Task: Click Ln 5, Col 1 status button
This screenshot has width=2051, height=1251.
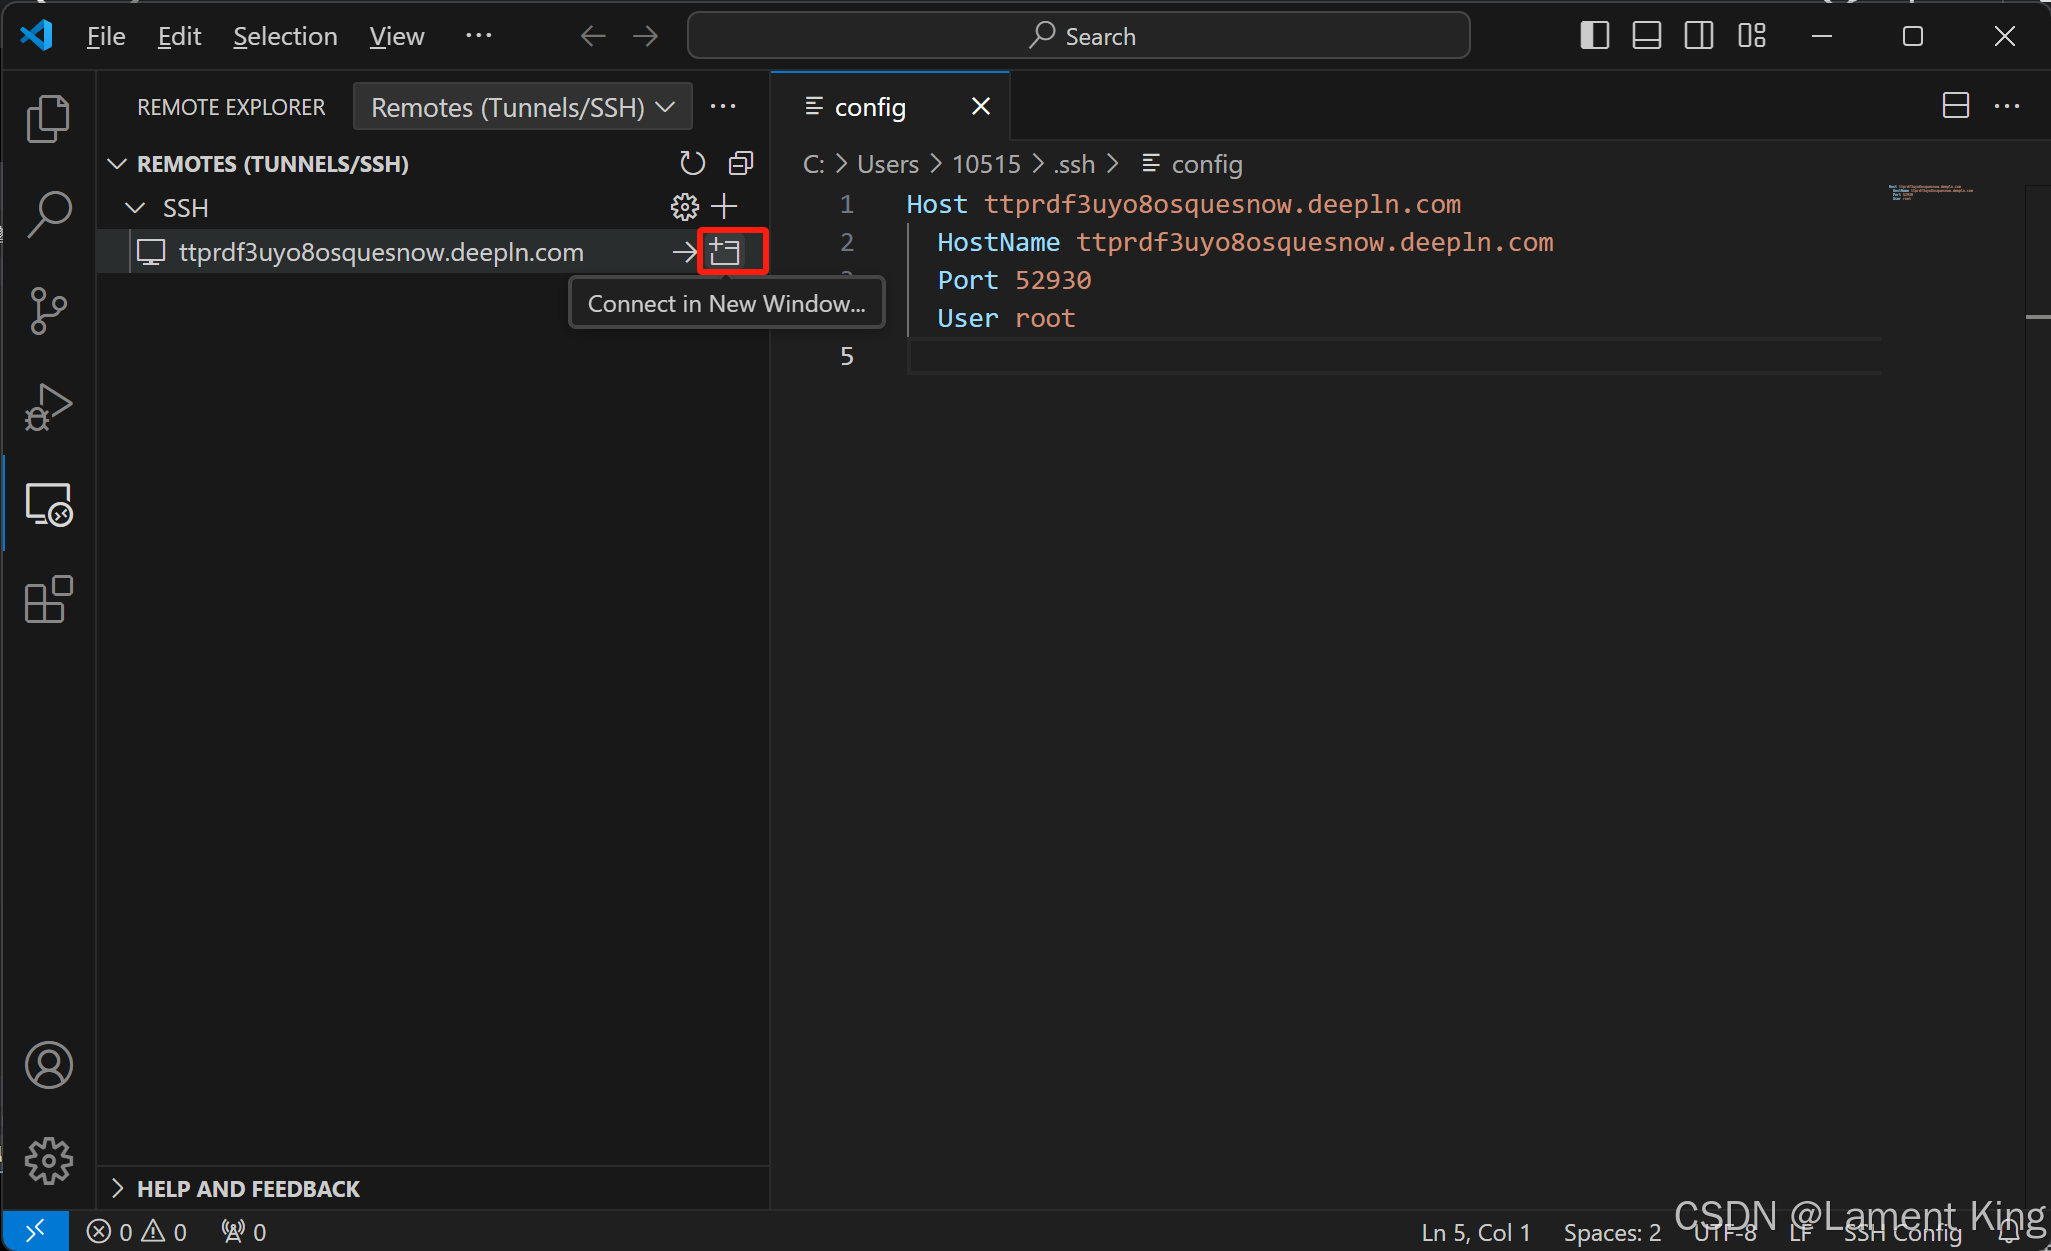Action: (x=1475, y=1232)
